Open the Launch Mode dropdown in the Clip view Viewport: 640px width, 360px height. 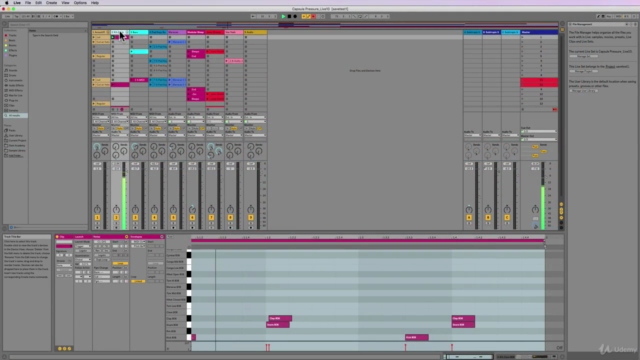tap(83, 246)
